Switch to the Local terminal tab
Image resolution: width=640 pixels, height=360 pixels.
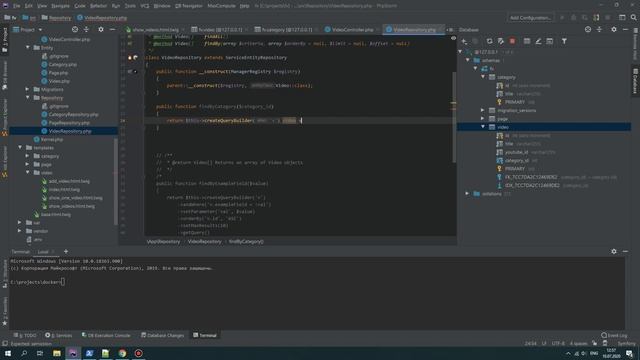43,251
